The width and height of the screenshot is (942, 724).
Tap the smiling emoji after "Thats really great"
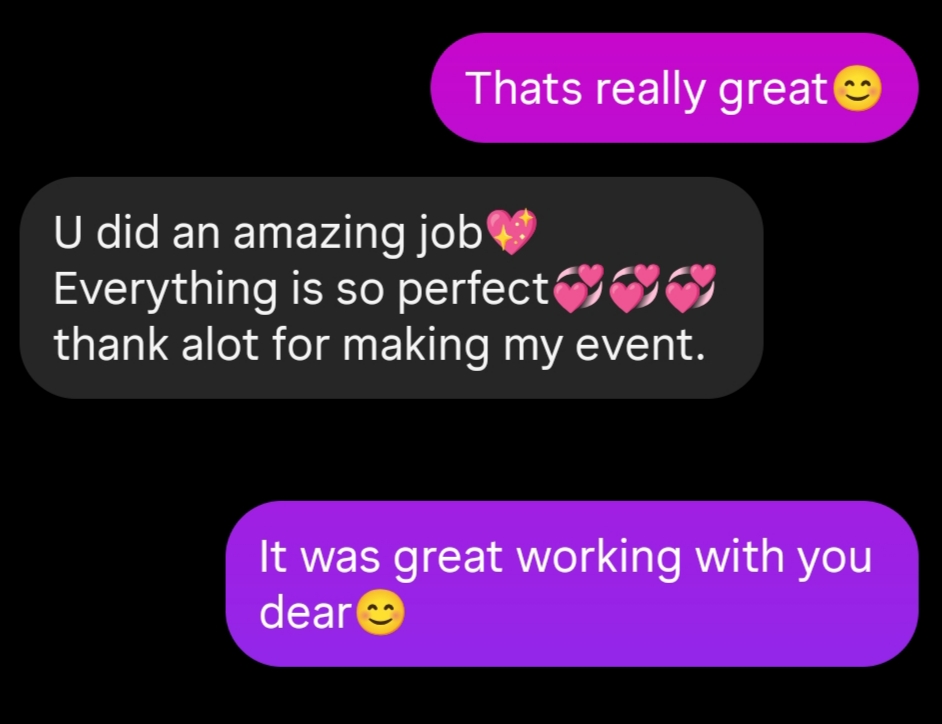coord(858,88)
